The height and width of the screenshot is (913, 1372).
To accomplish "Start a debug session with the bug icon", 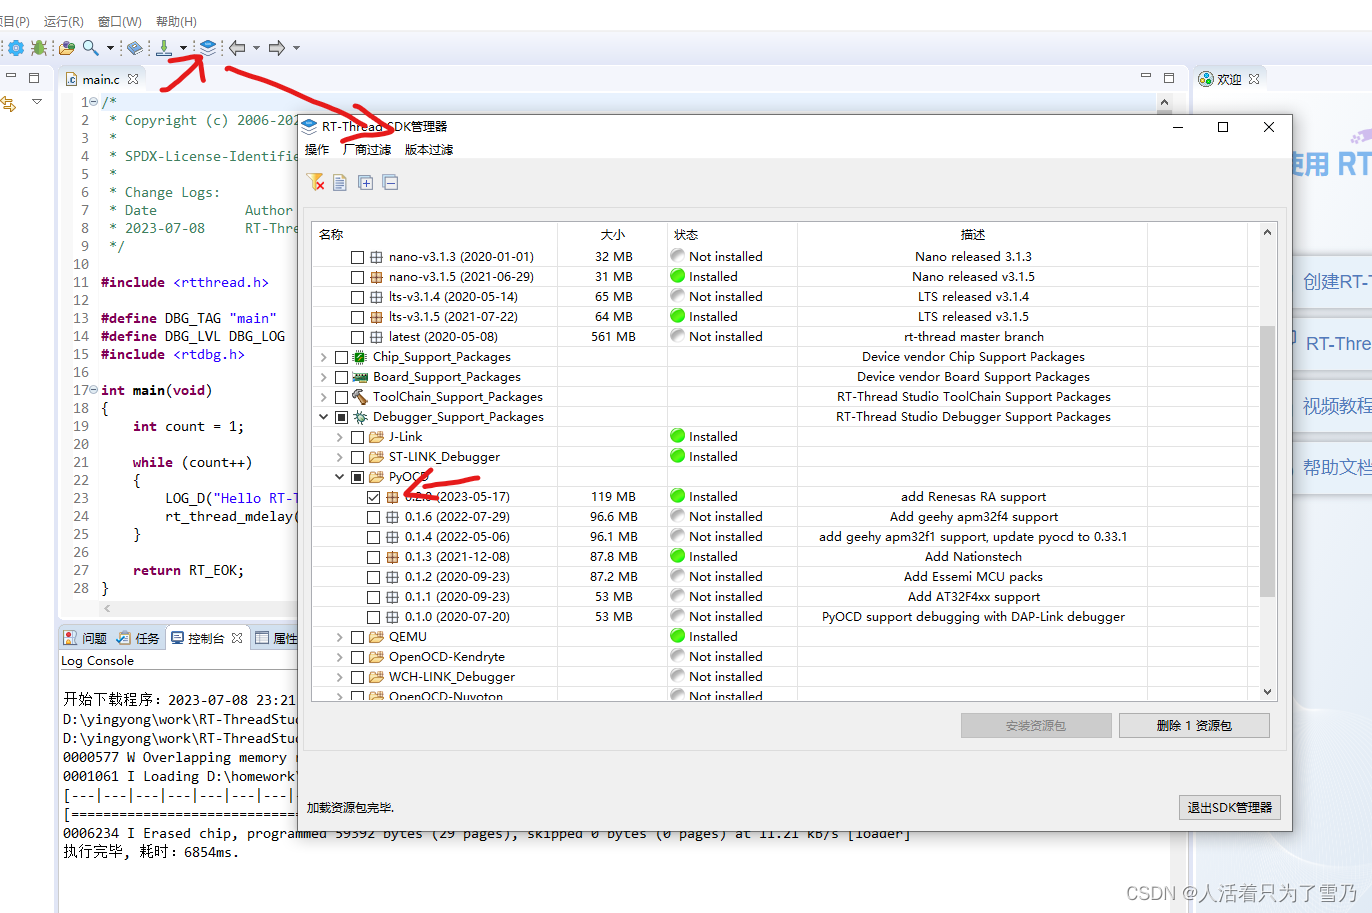I will click(x=38, y=47).
